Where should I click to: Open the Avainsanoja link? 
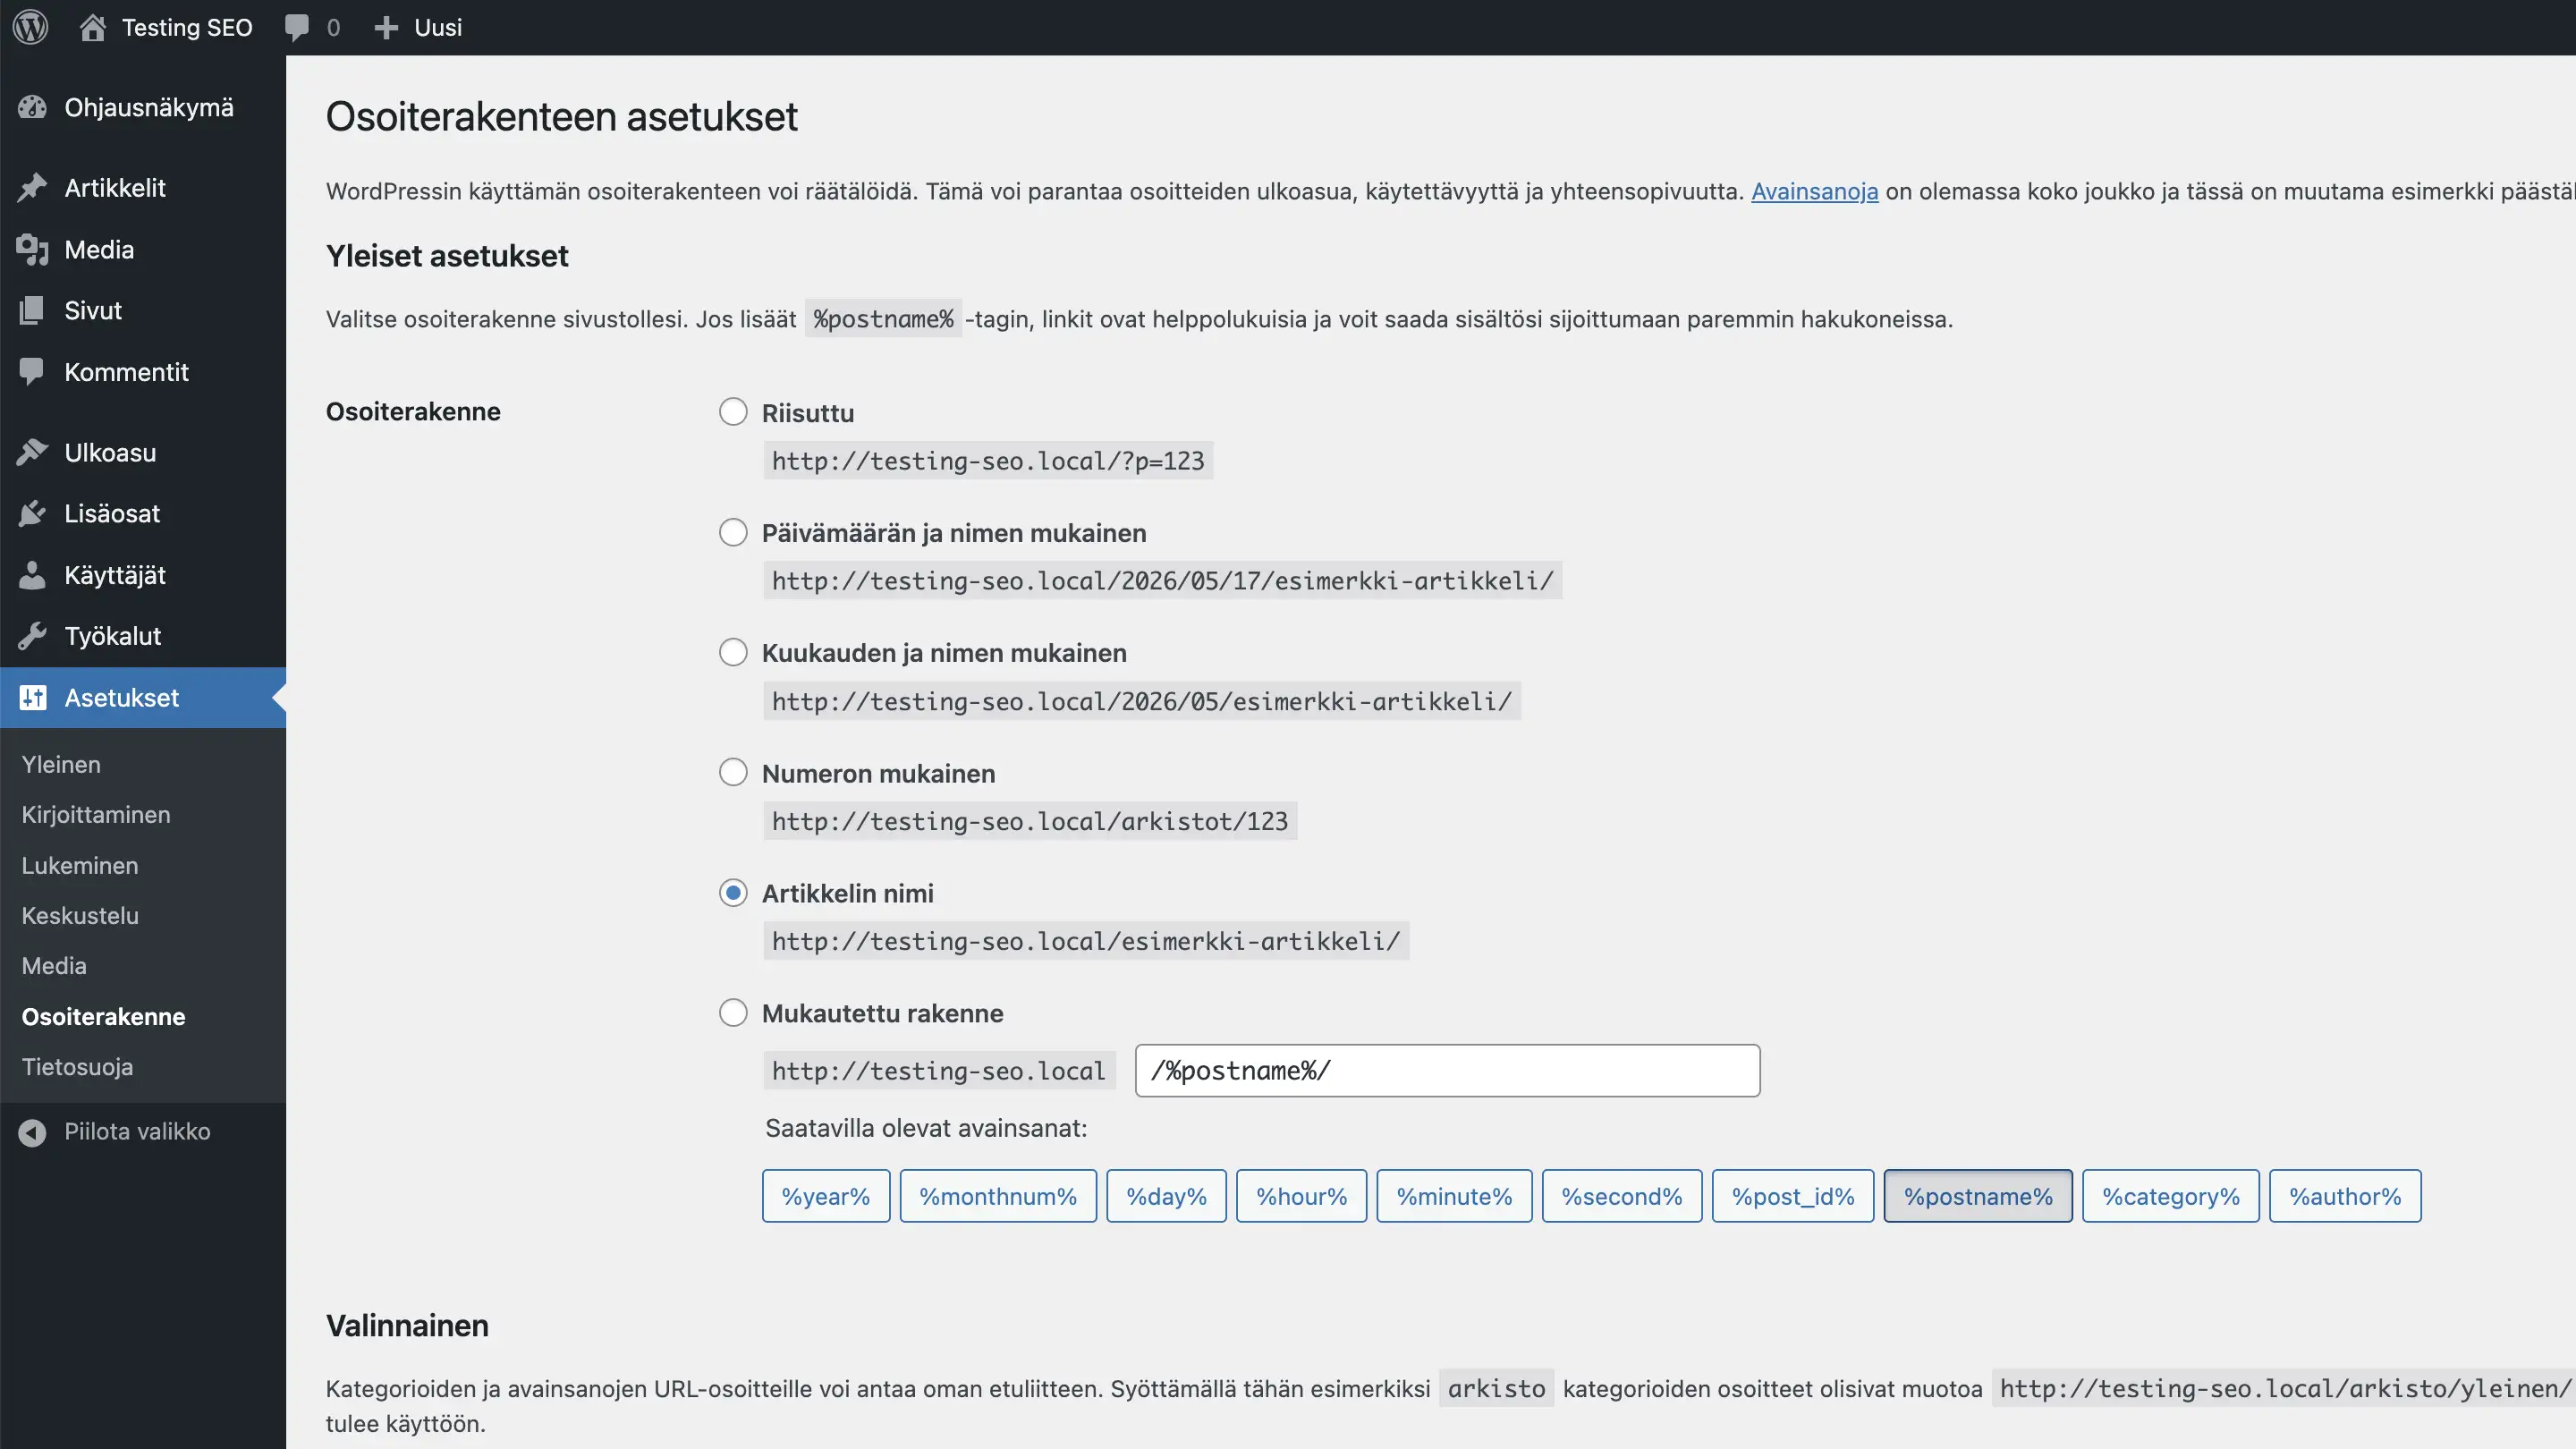[x=1814, y=191]
